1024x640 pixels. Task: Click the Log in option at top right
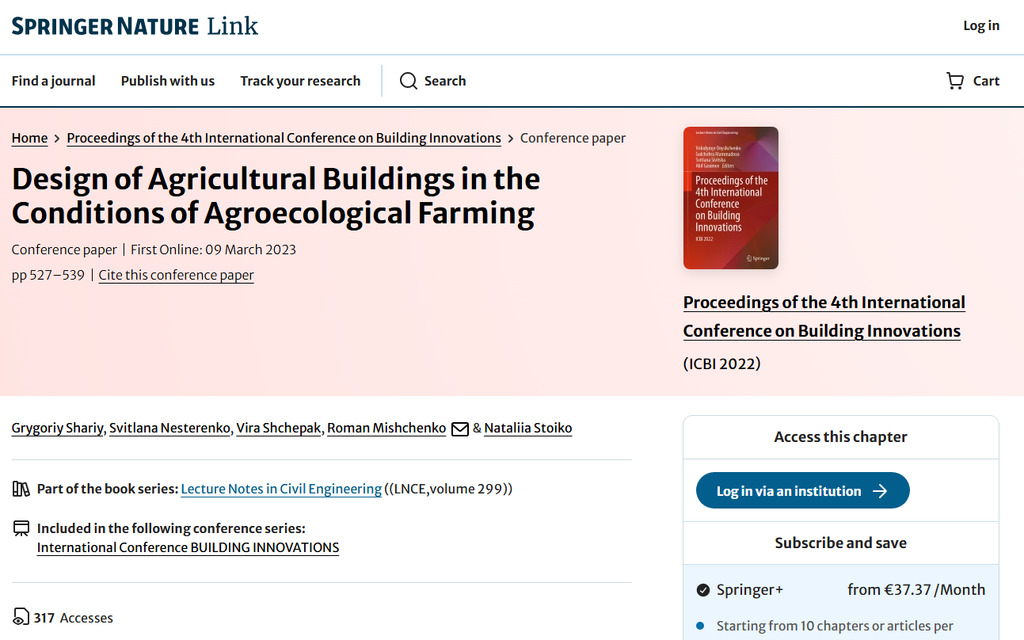(x=981, y=26)
